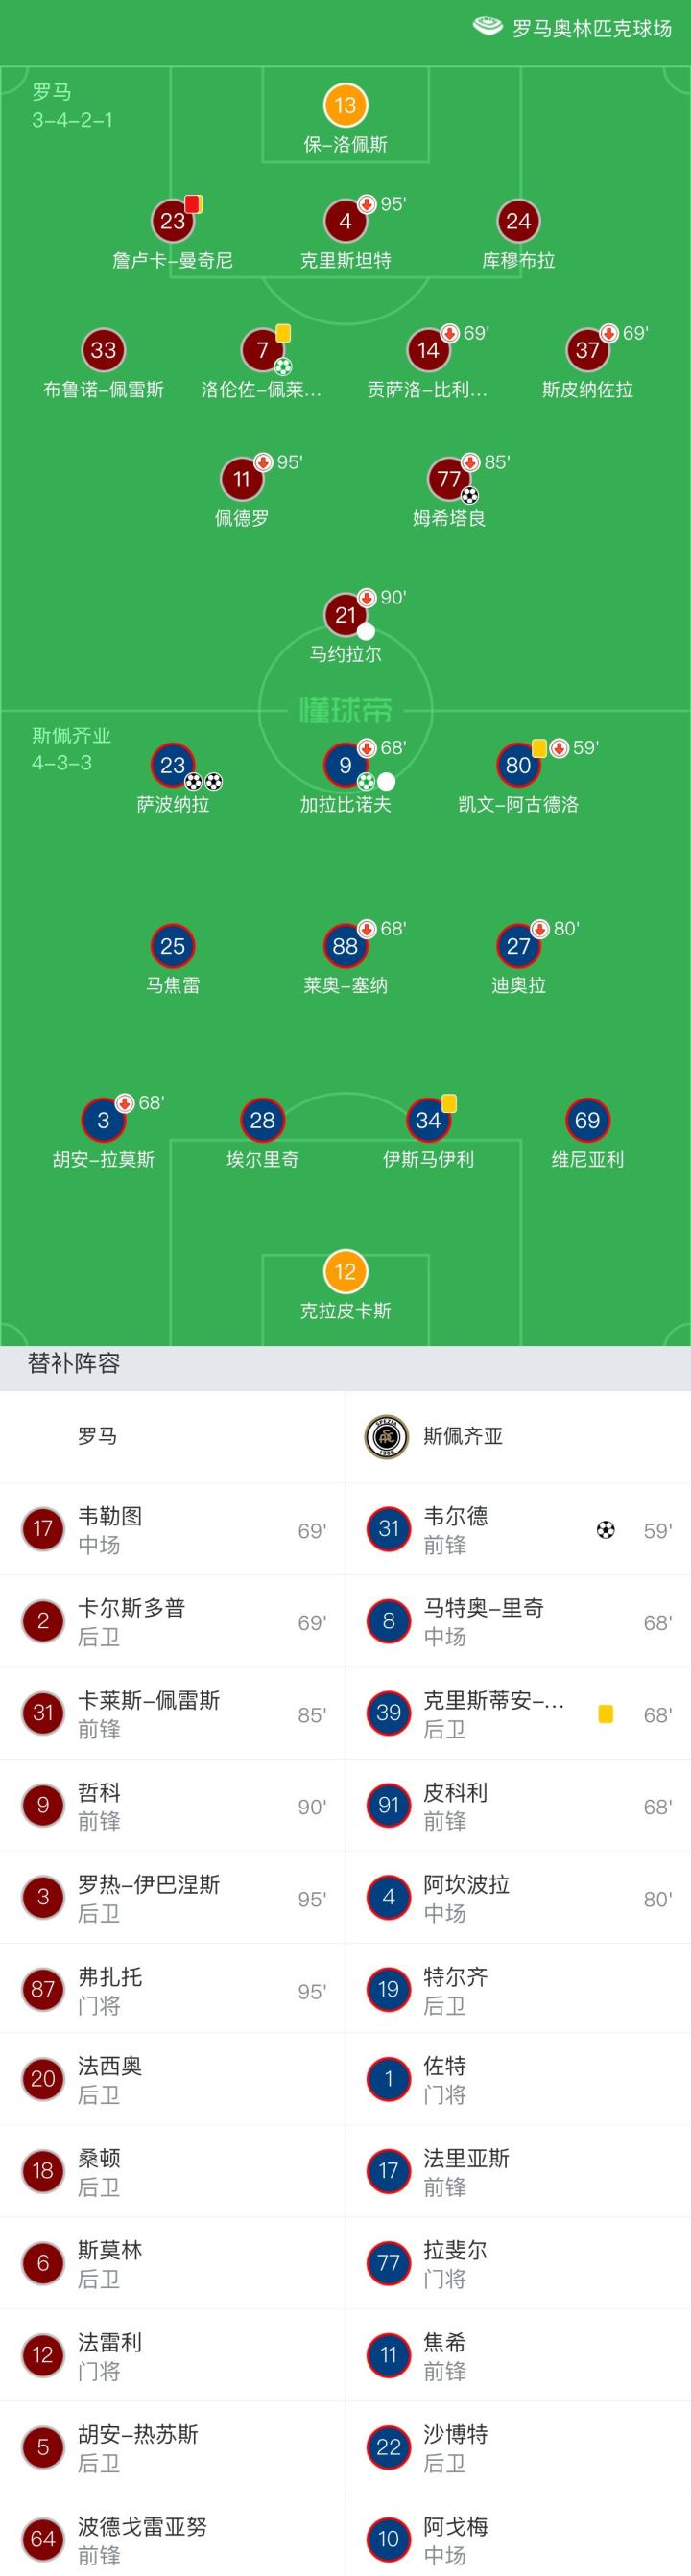Click Roma goalkeeper number 13 badge

(x=345, y=105)
